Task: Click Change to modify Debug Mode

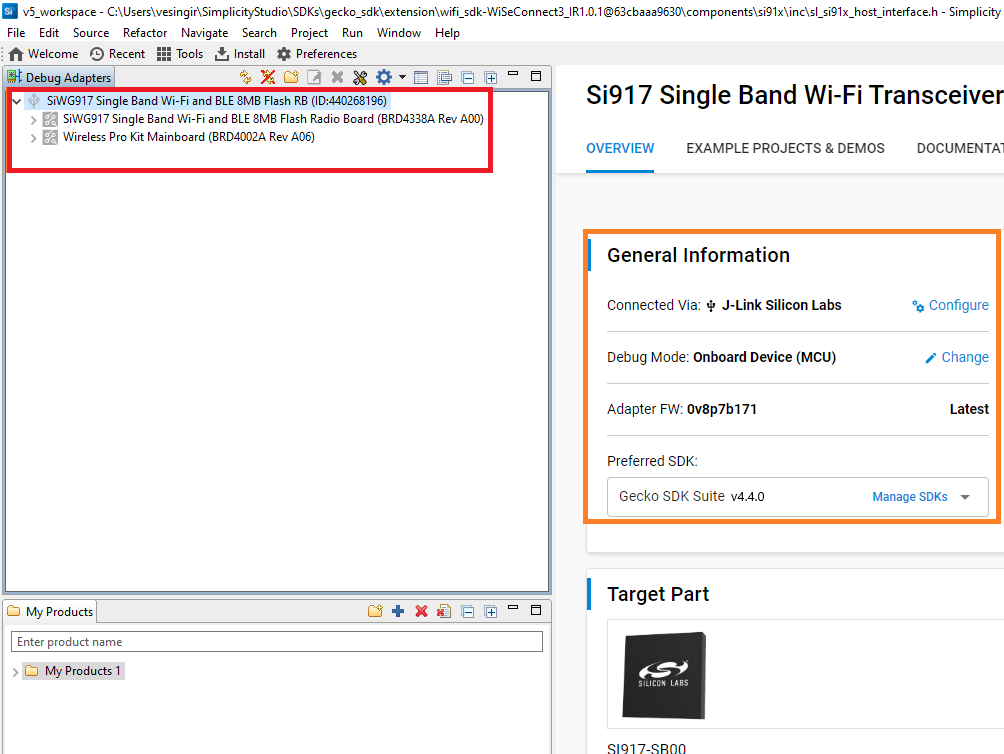Action: coord(963,357)
